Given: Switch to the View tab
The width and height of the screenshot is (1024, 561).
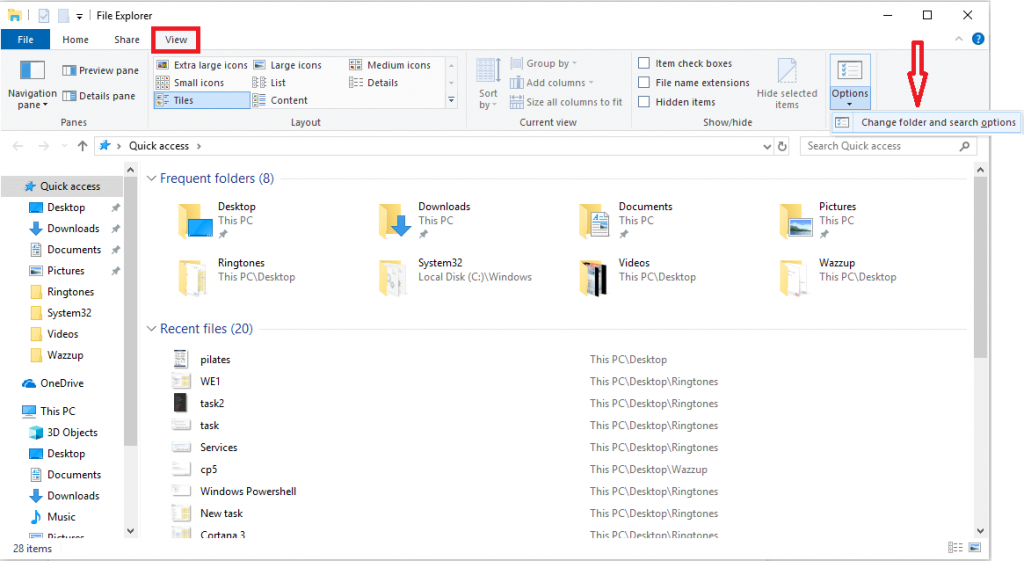Looking at the screenshot, I should pyautogui.click(x=176, y=39).
